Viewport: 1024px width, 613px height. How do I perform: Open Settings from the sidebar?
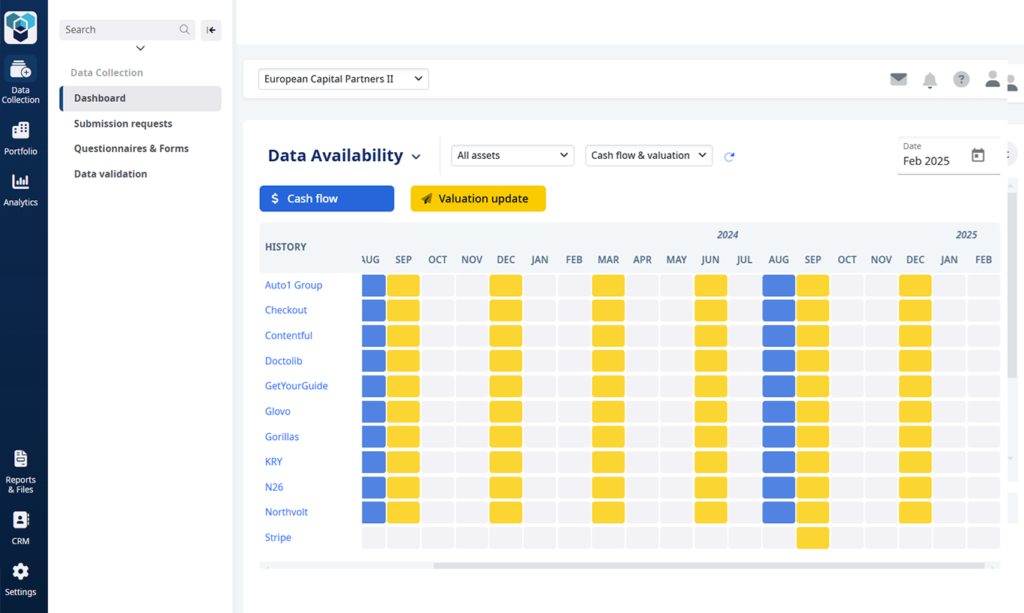[21, 577]
